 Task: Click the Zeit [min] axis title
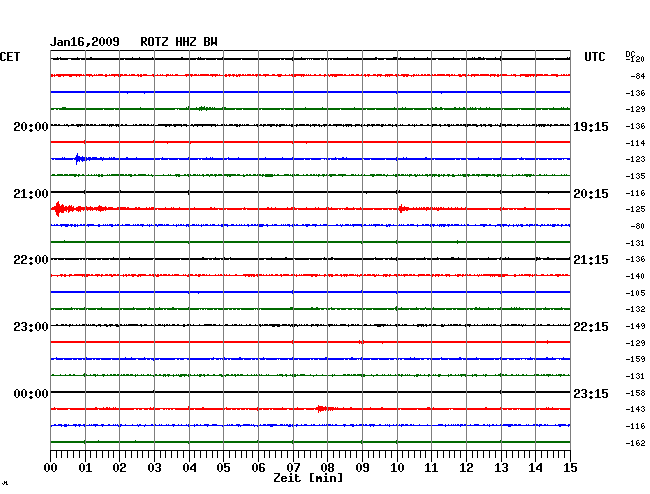(x=308, y=478)
